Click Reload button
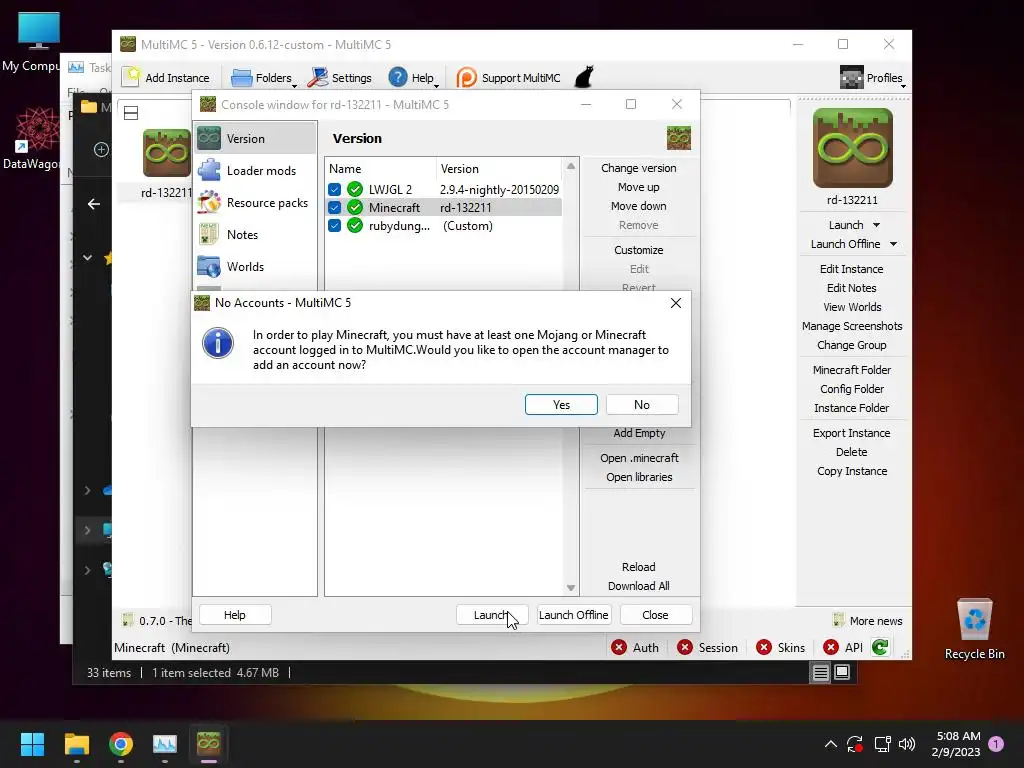This screenshot has height=768, width=1024. click(x=639, y=567)
